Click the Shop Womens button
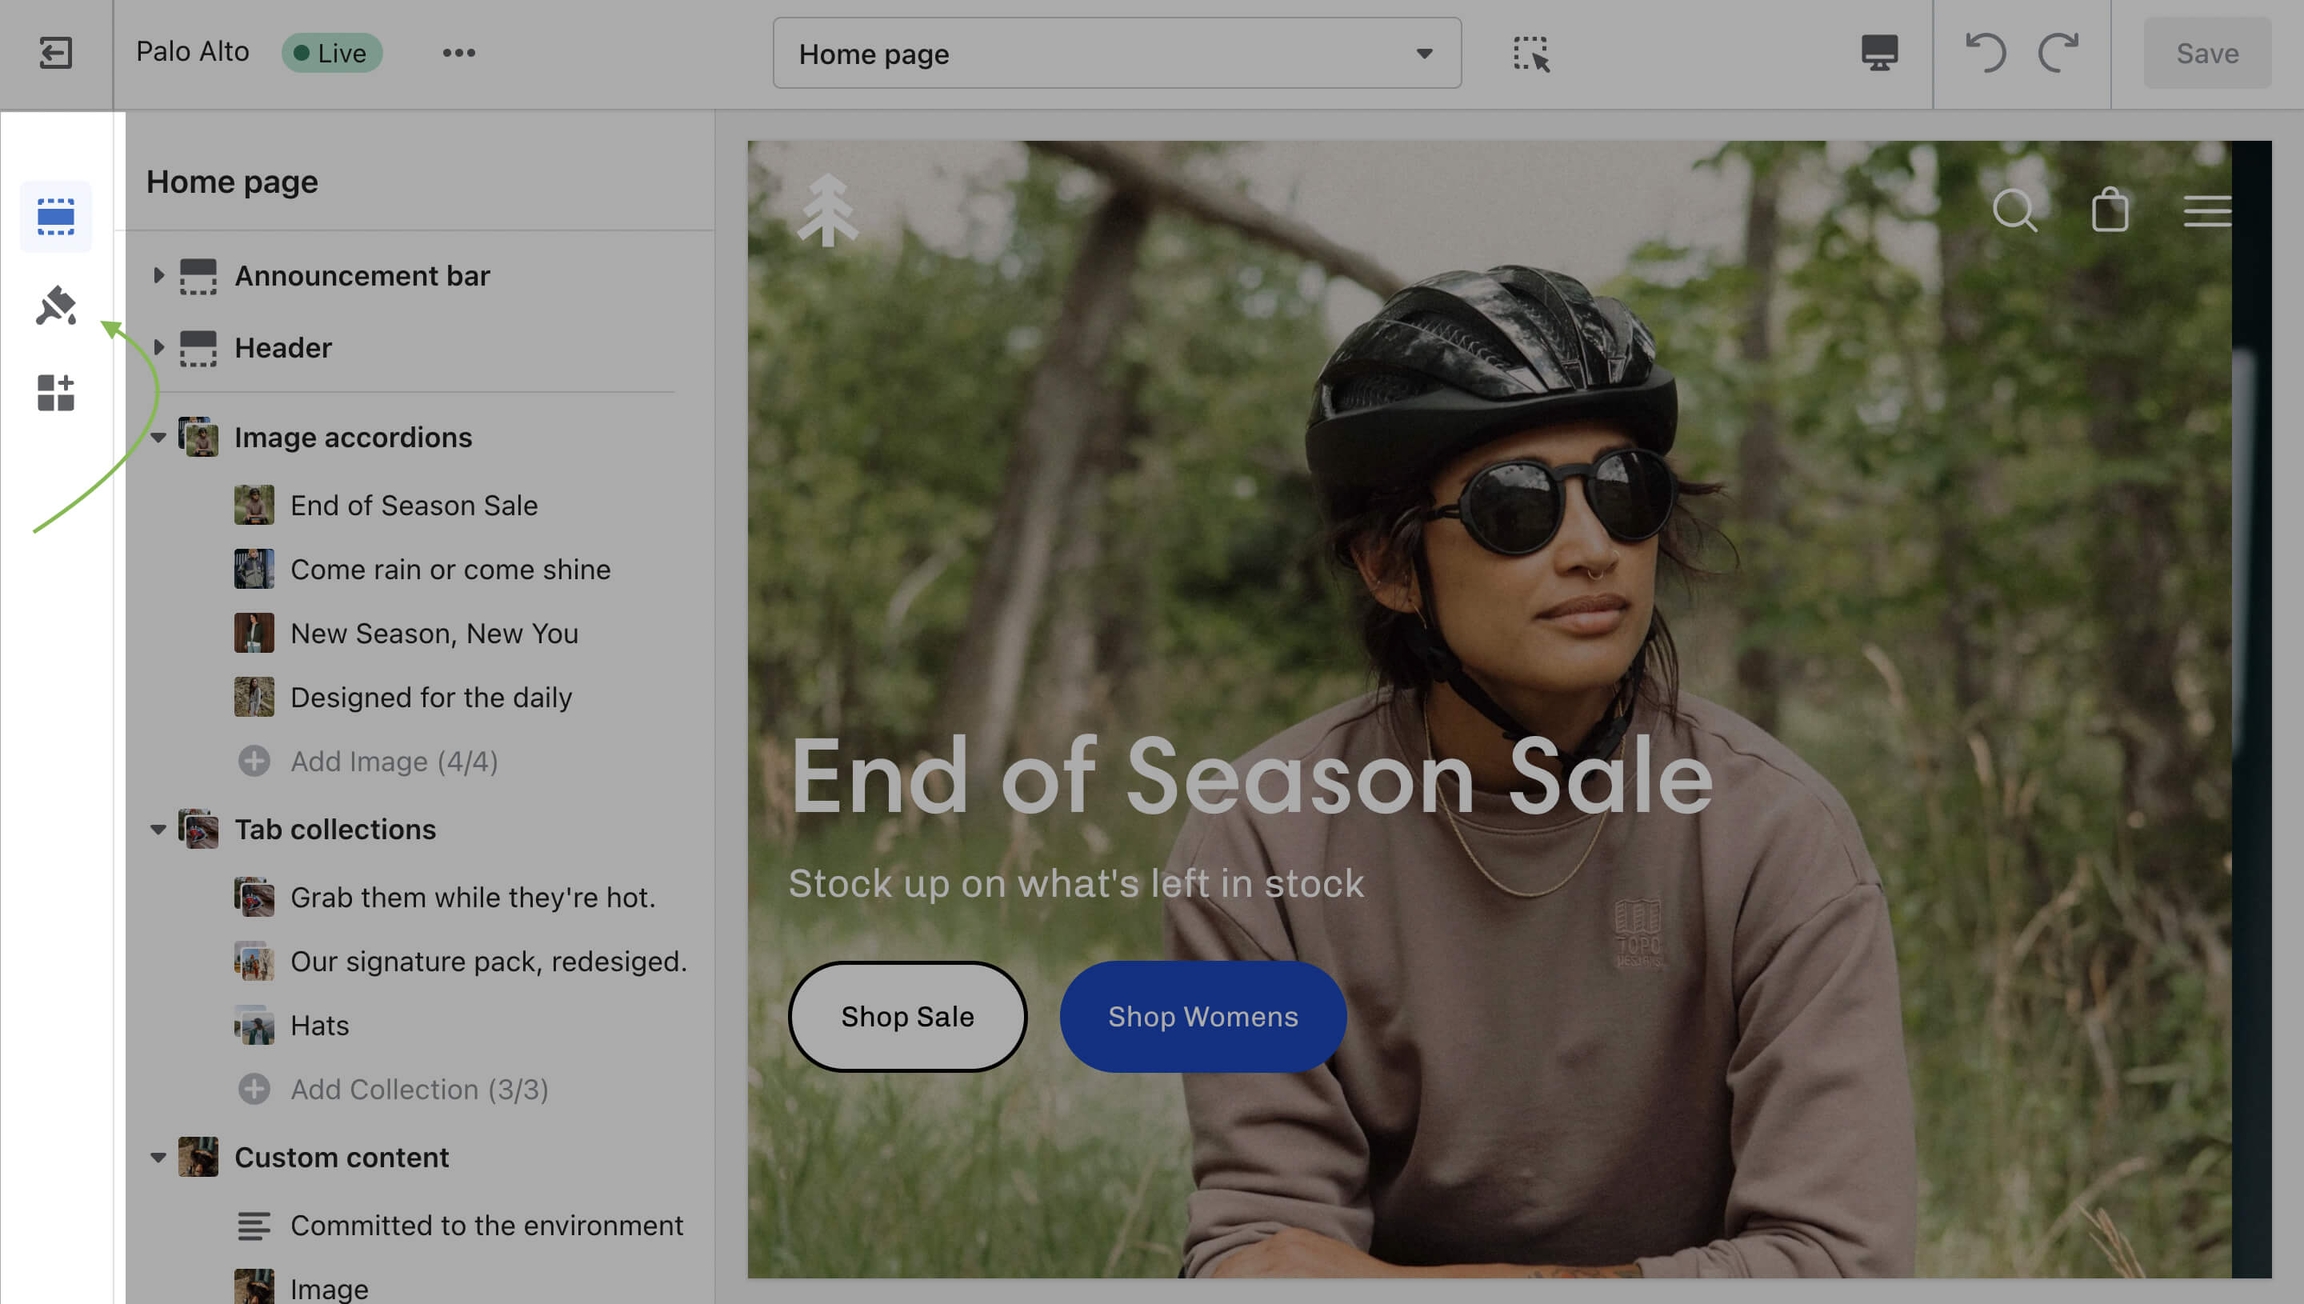Viewport: 2304px width, 1304px height. click(1202, 1016)
